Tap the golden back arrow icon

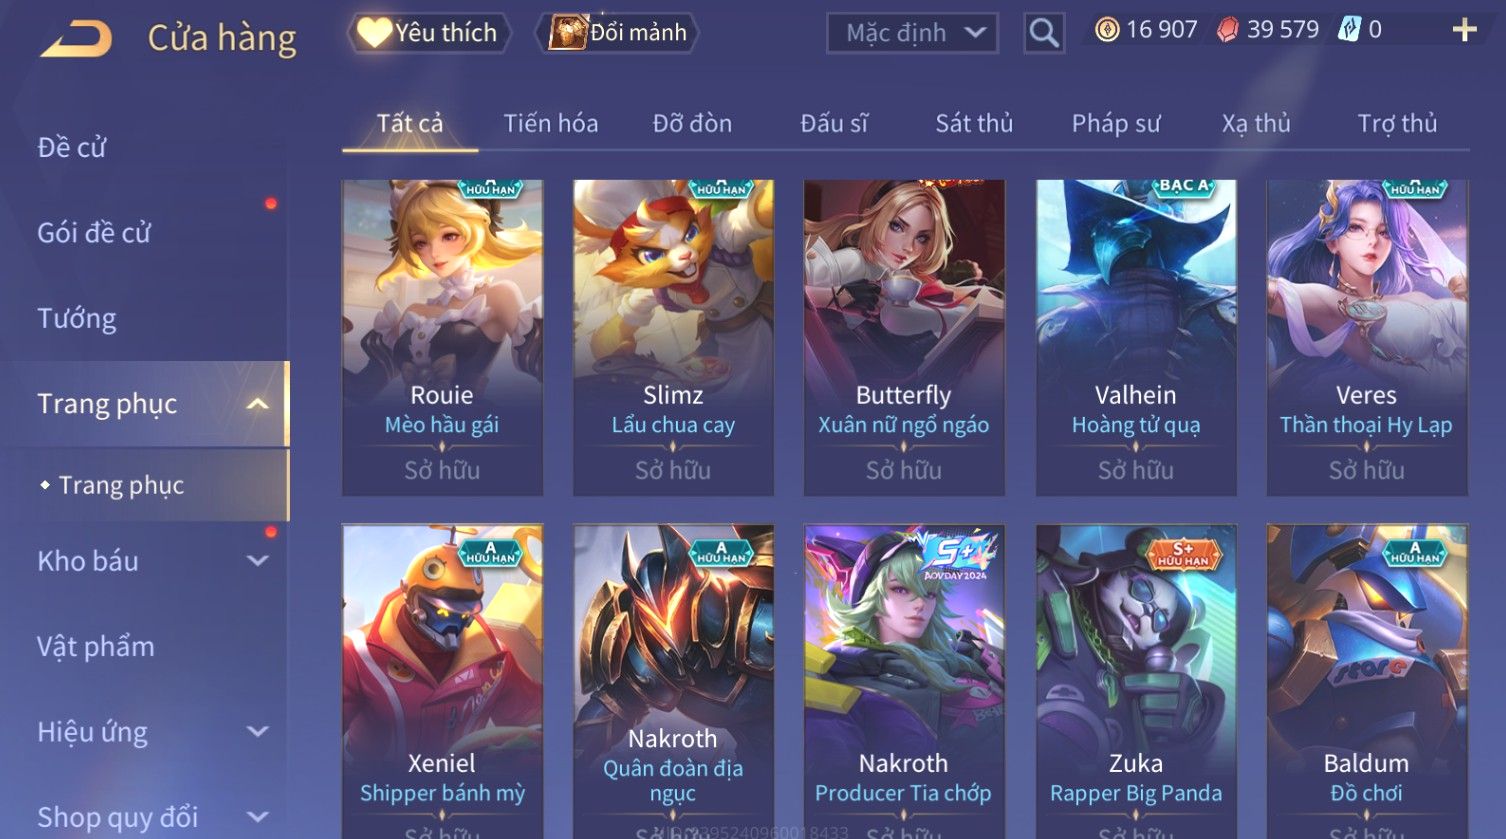(75, 38)
